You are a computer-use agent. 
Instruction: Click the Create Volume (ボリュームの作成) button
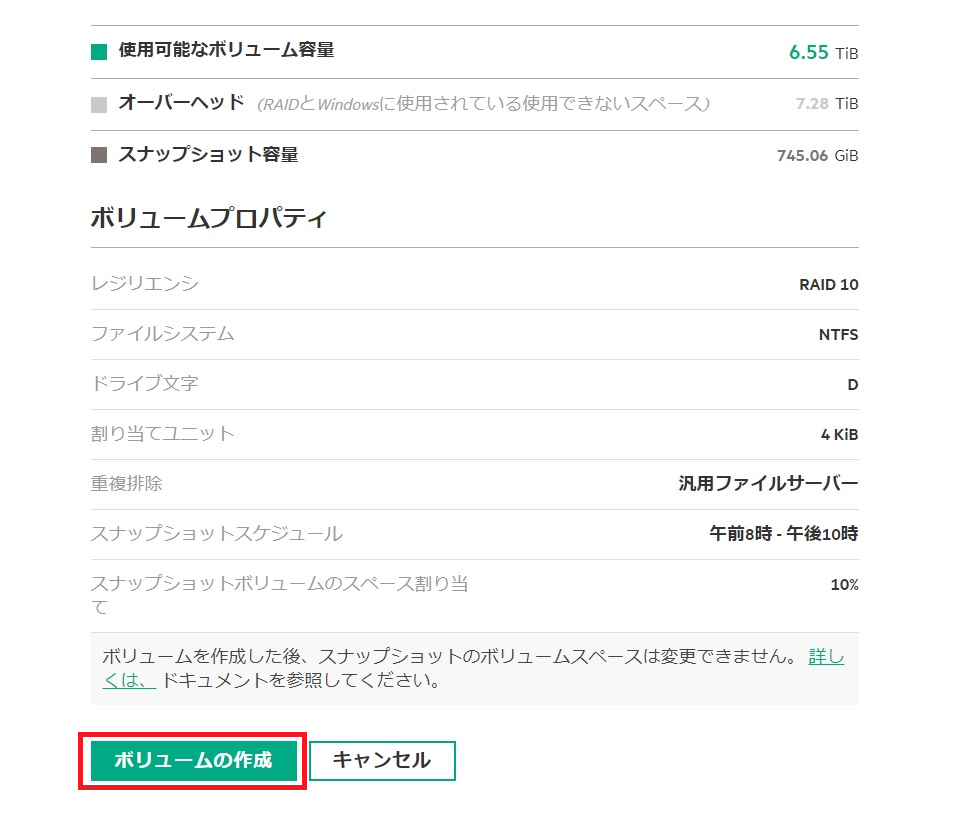pyautogui.click(x=193, y=760)
